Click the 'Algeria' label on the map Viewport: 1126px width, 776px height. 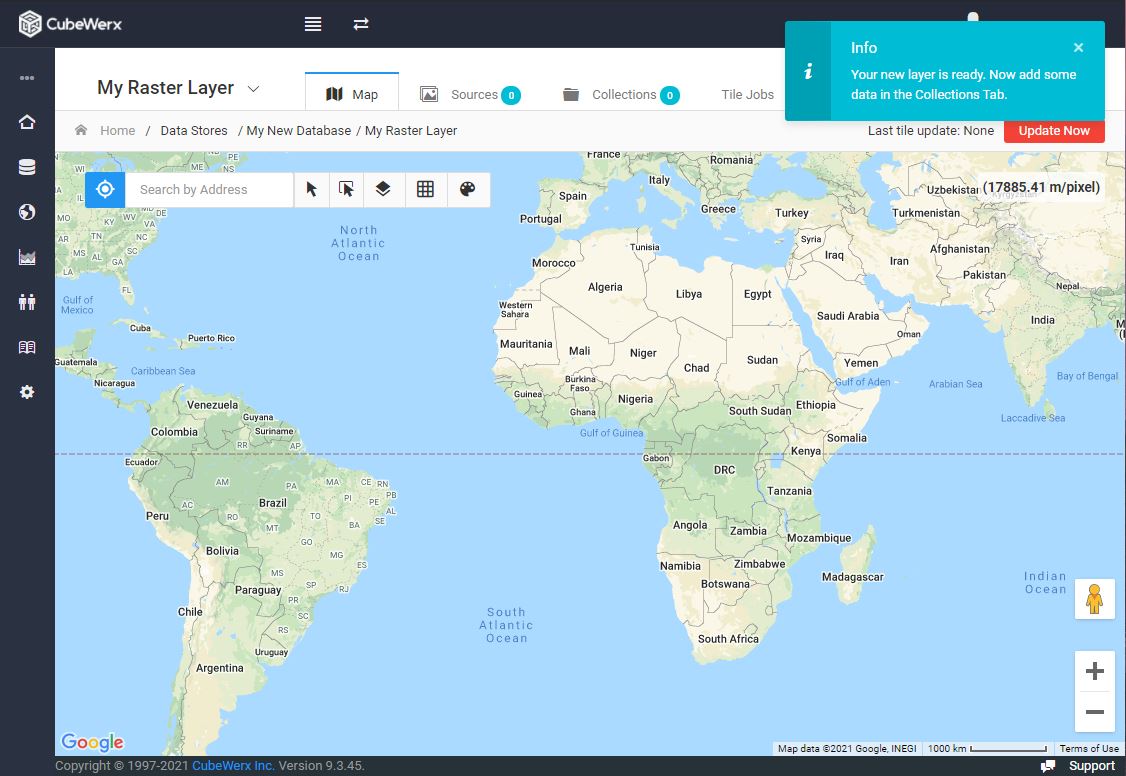coord(605,287)
